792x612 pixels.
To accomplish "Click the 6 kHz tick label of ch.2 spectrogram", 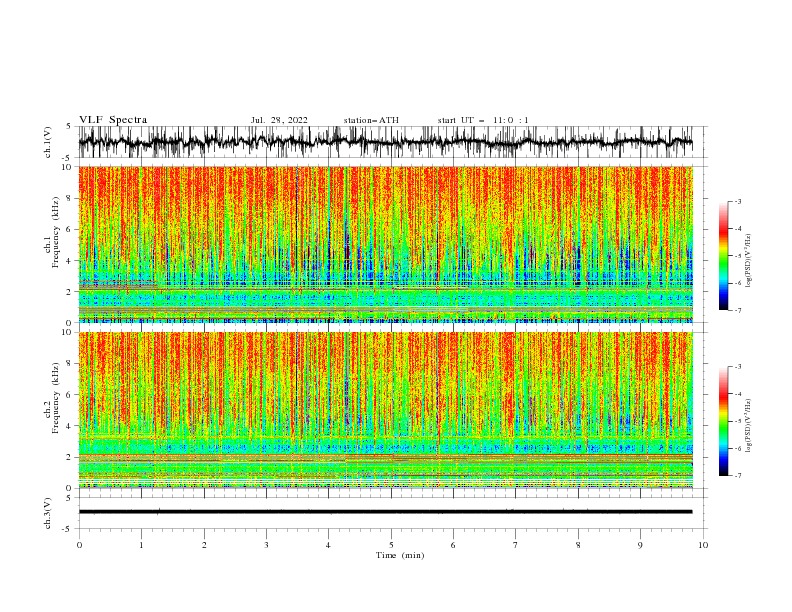I will (69, 395).
